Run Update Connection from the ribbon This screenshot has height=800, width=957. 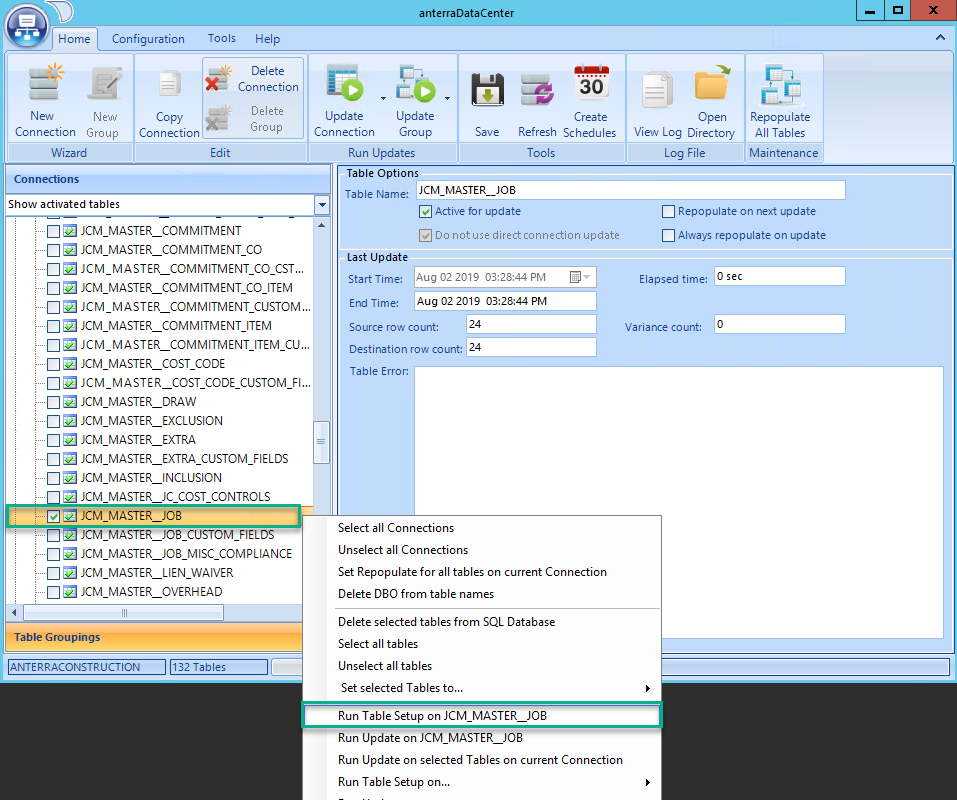(x=344, y=99)
